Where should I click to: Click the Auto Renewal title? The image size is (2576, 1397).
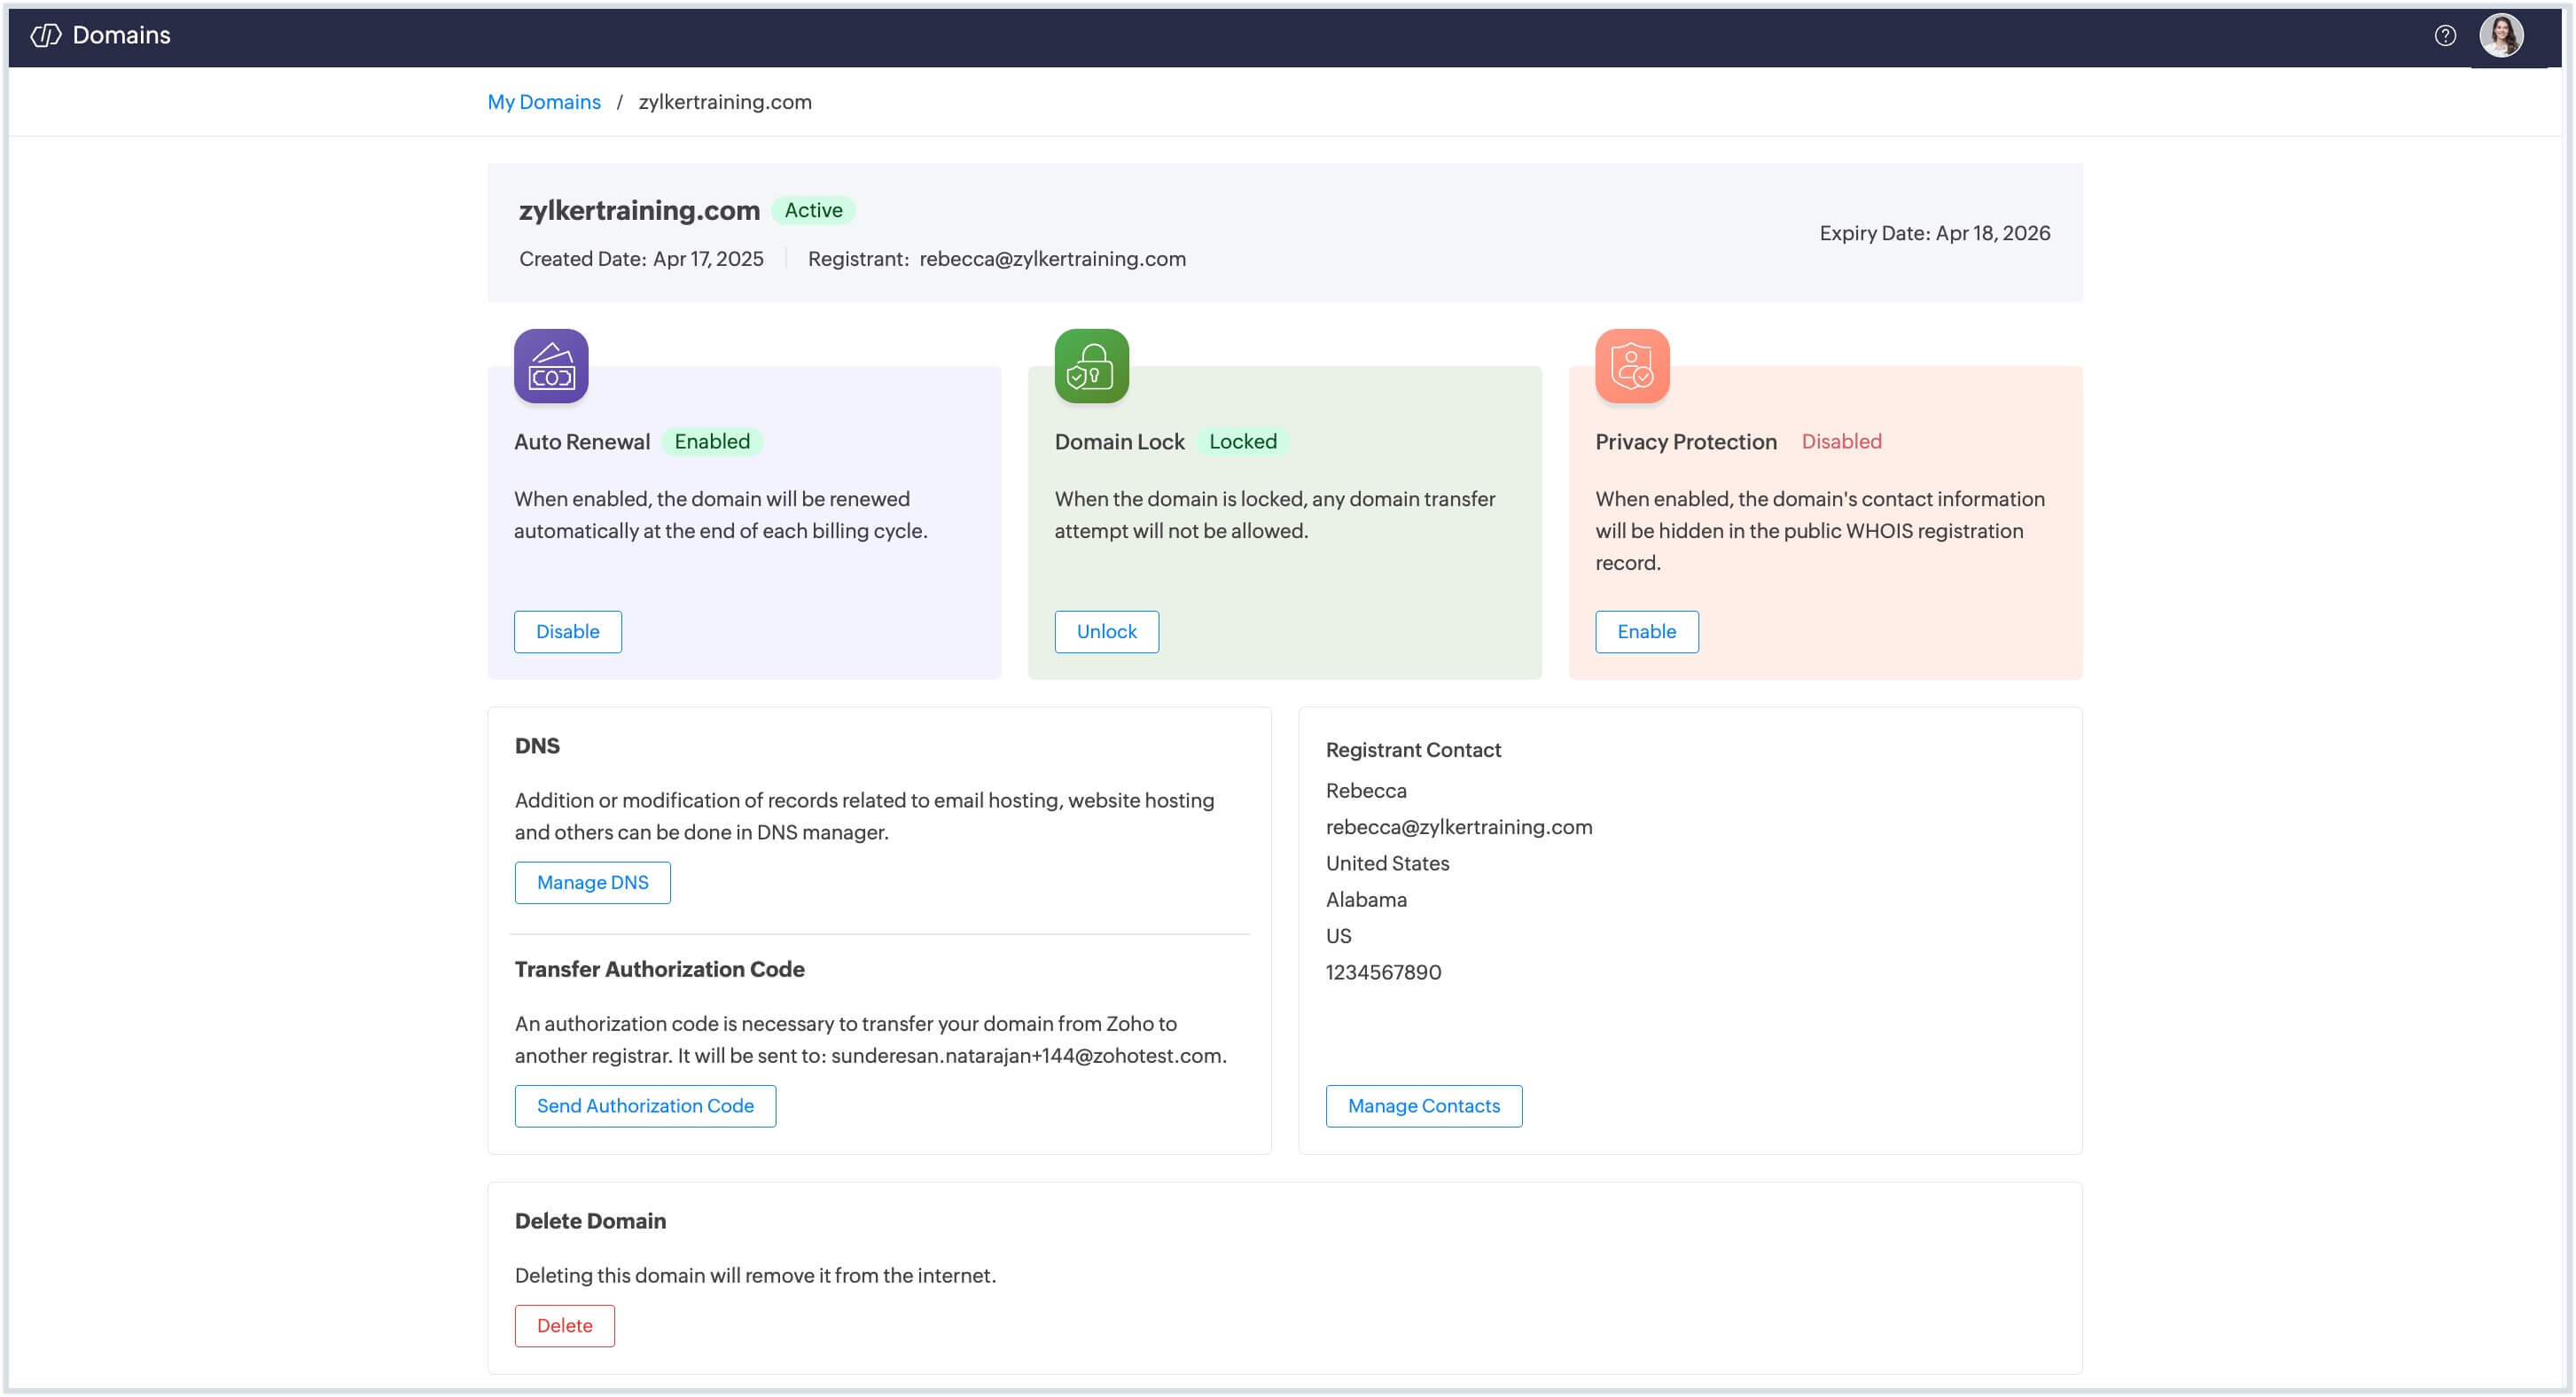click(x=582, y=442)
